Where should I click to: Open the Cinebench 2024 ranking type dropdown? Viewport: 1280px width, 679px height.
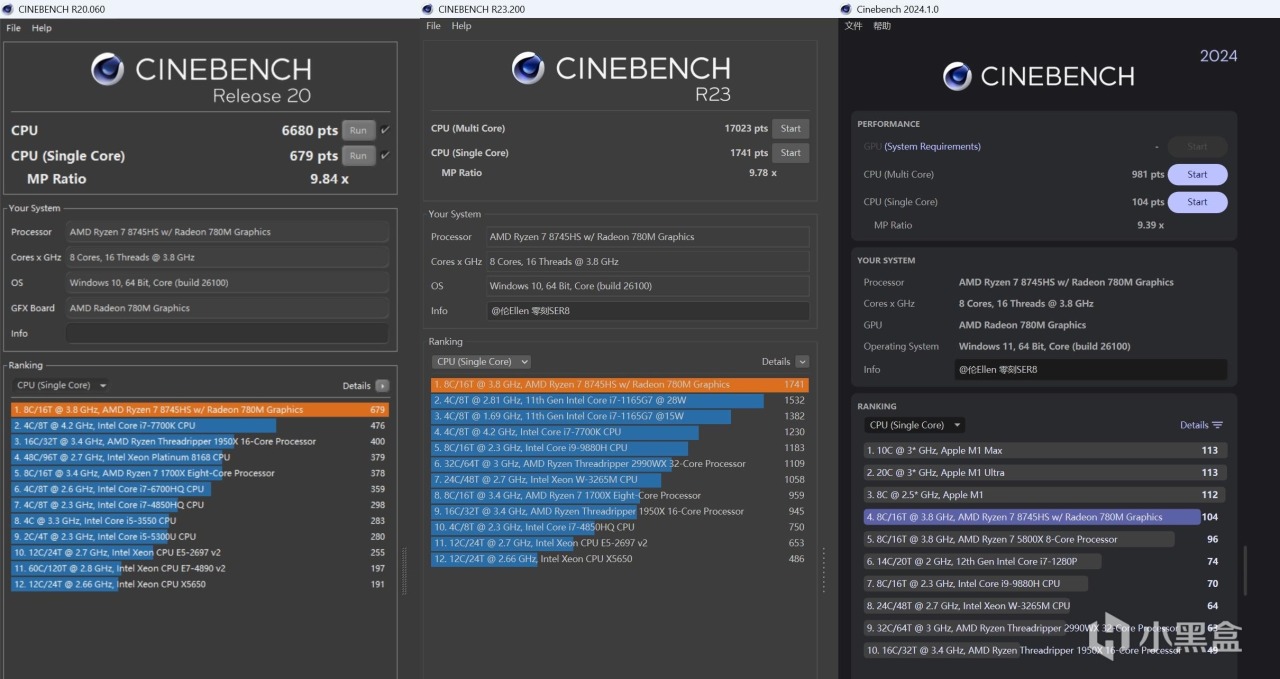[914, 425]
